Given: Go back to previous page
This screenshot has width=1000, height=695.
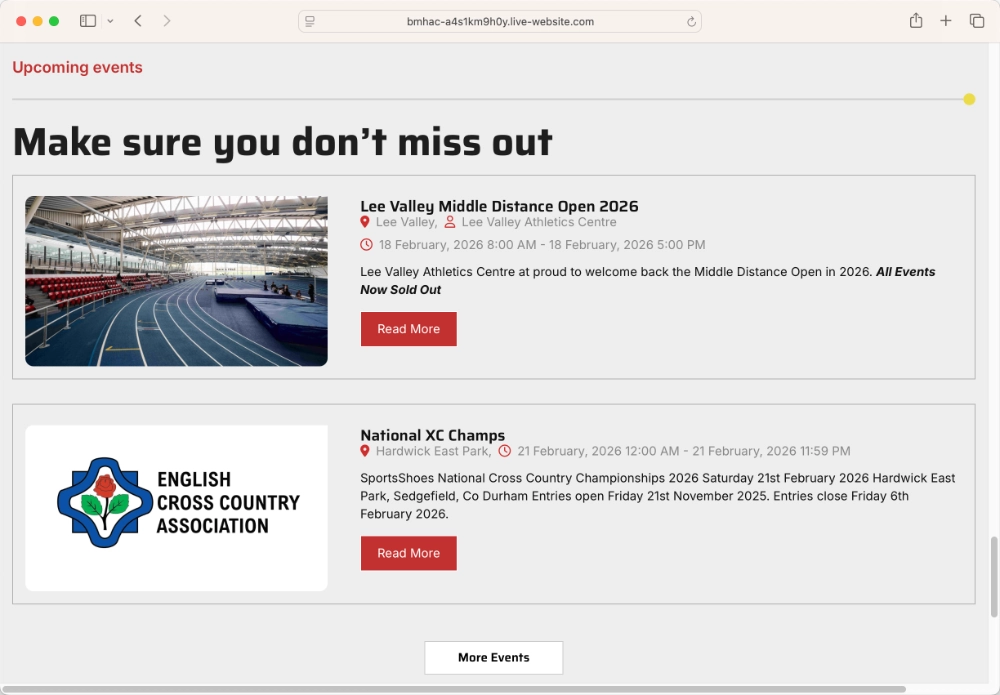Looking at the screenshot, I should [138, 21].
